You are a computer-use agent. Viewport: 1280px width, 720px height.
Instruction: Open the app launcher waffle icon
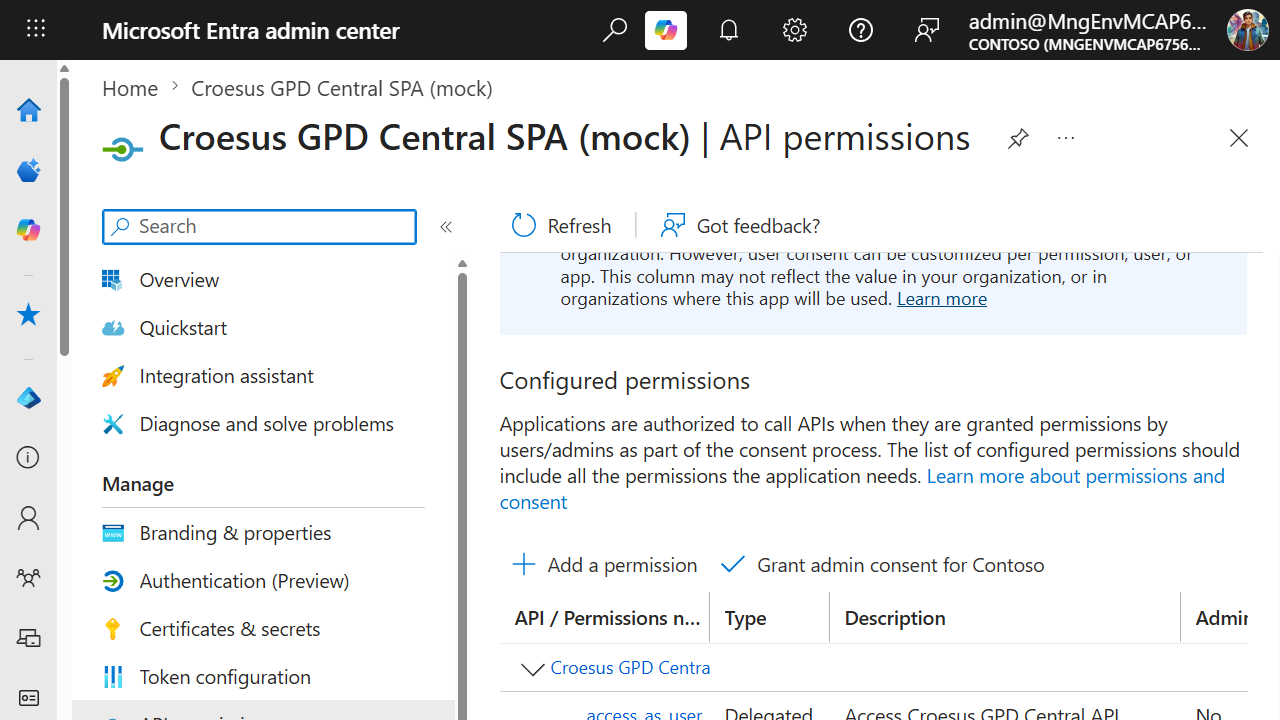pos(36,29)
